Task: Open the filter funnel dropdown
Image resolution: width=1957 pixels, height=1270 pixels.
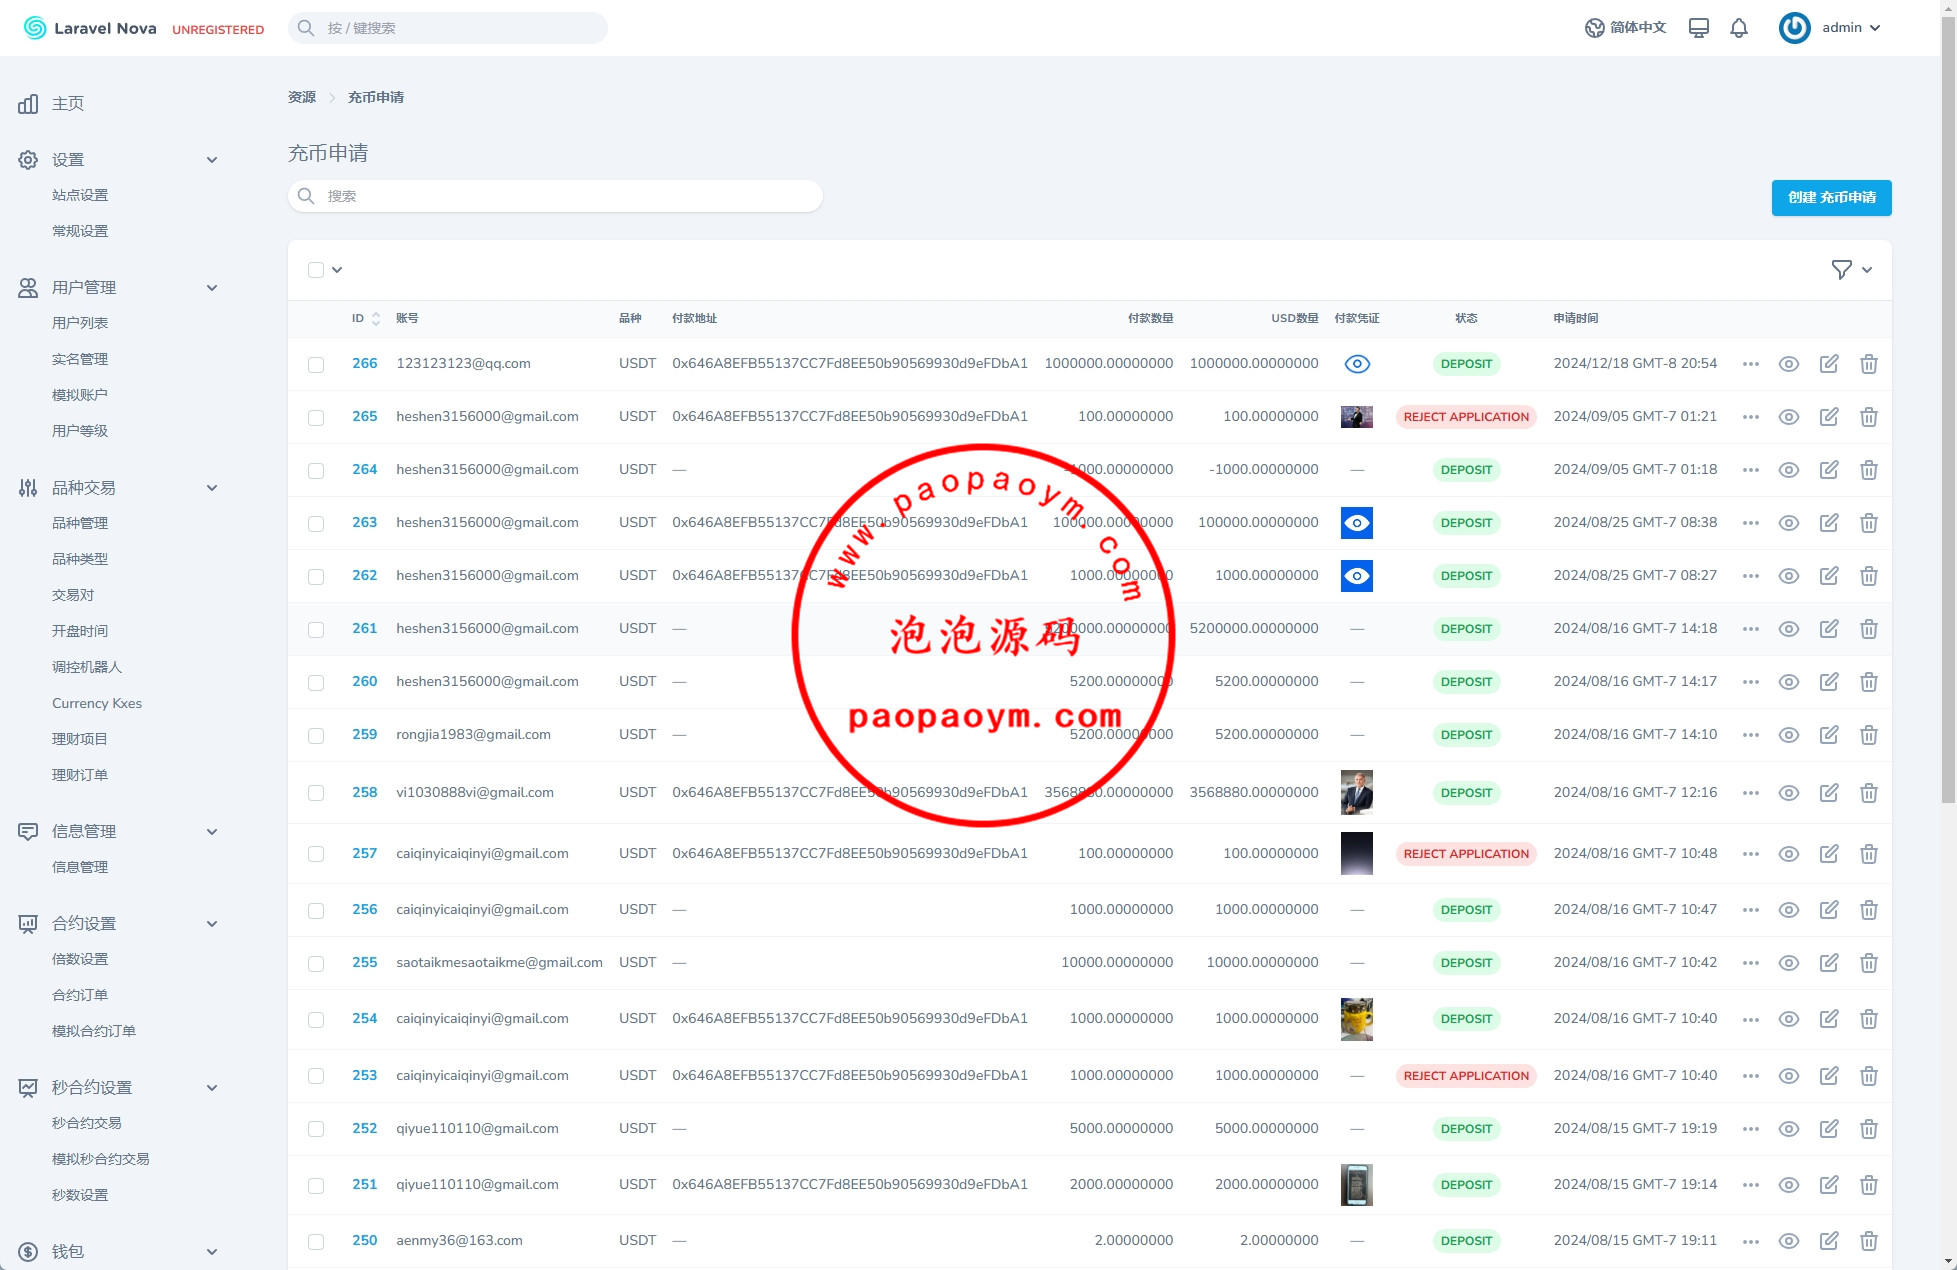Action: (x=1851, y=270)
